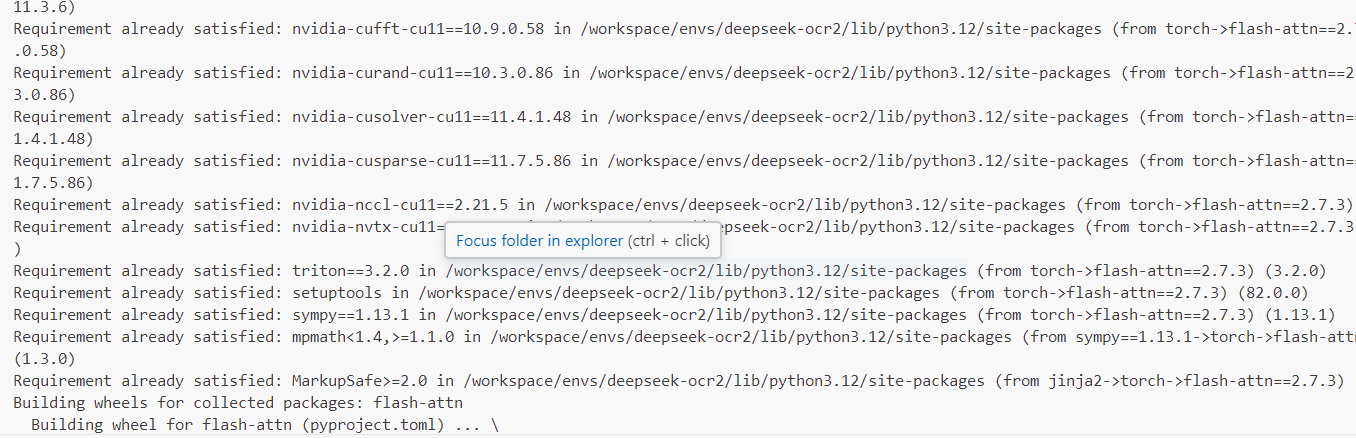
Task: Click the text 'nvidia-nccl-cu11==2.21.5'
Action: tap(400, 205)
